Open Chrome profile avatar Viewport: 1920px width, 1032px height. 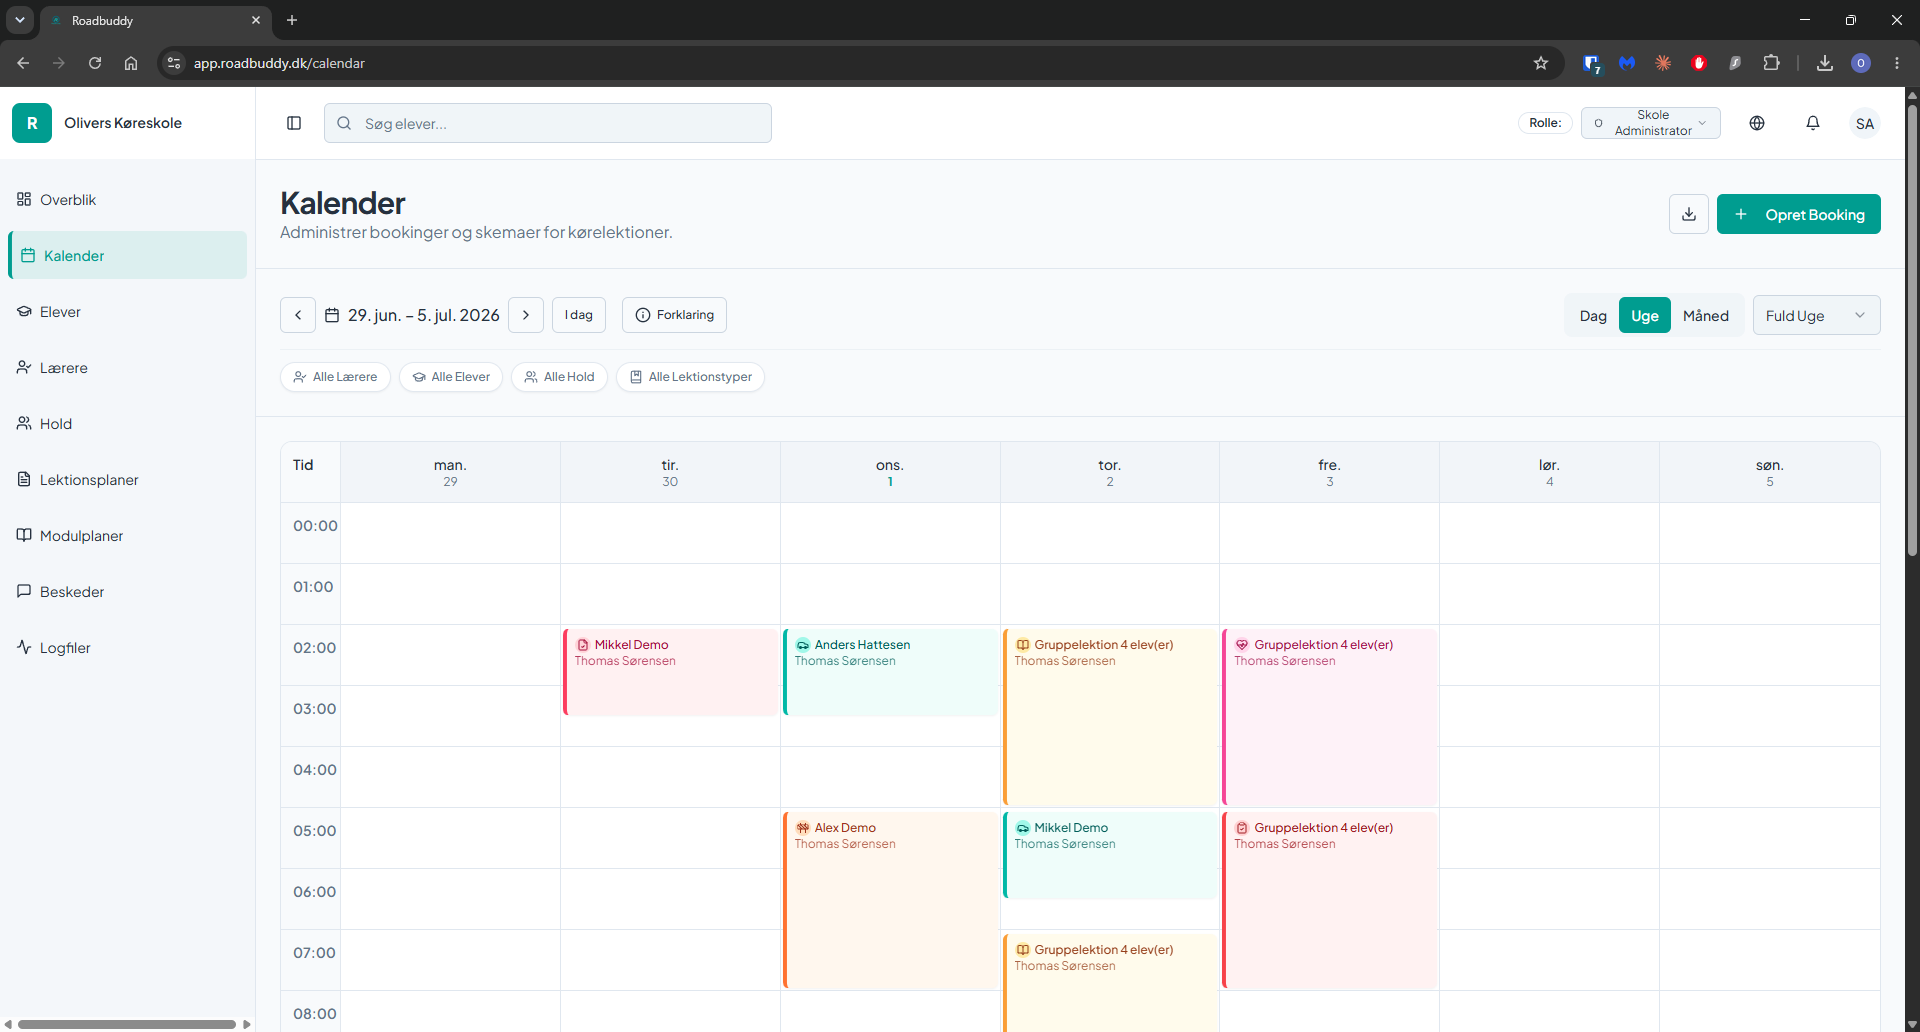pyautogui.click(x=1861, y=63)
